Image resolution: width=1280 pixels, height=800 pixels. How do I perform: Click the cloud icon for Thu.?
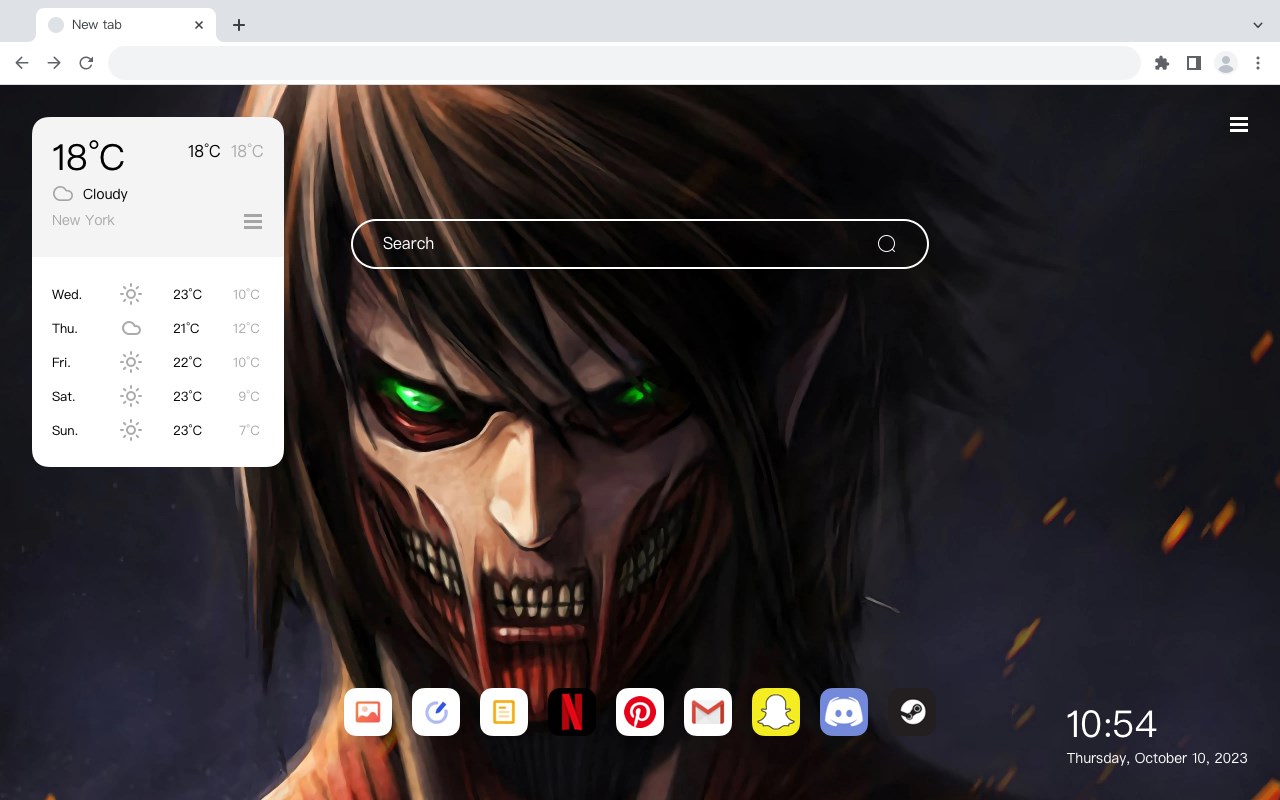click(x=131, y=328)
